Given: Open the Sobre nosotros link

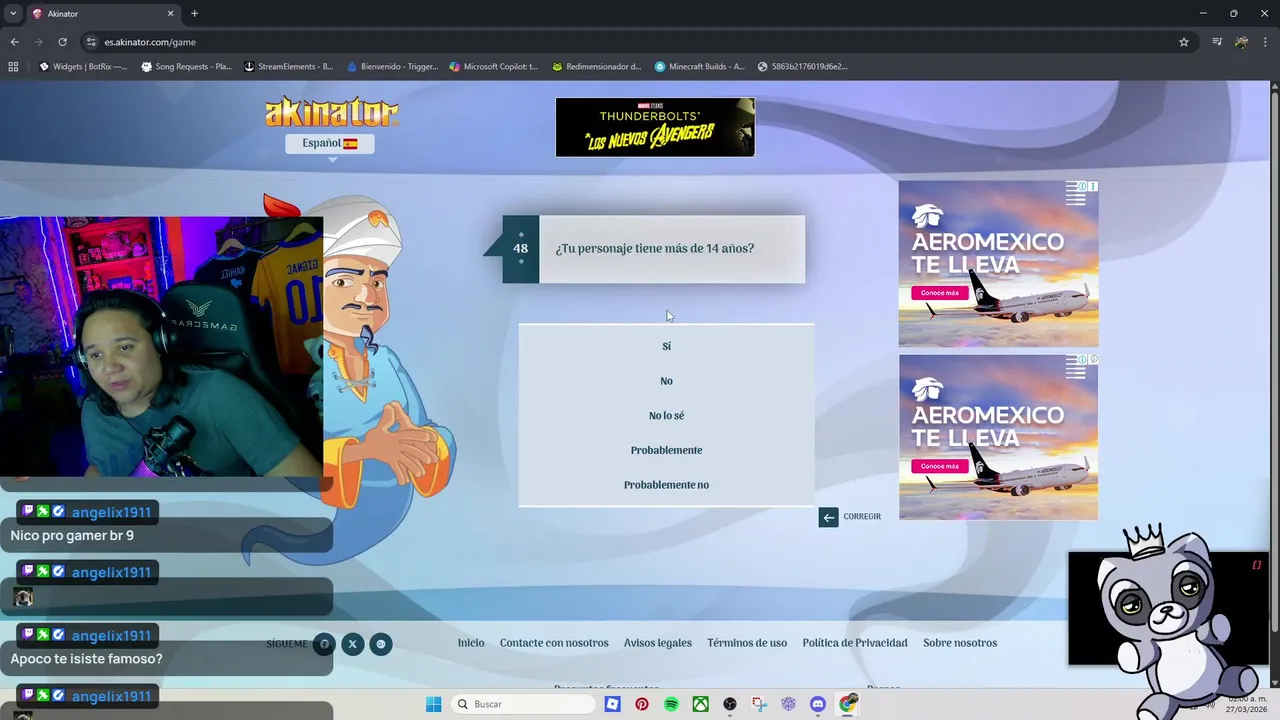Looking at the screenshot, I should click(x=960, y=643).
